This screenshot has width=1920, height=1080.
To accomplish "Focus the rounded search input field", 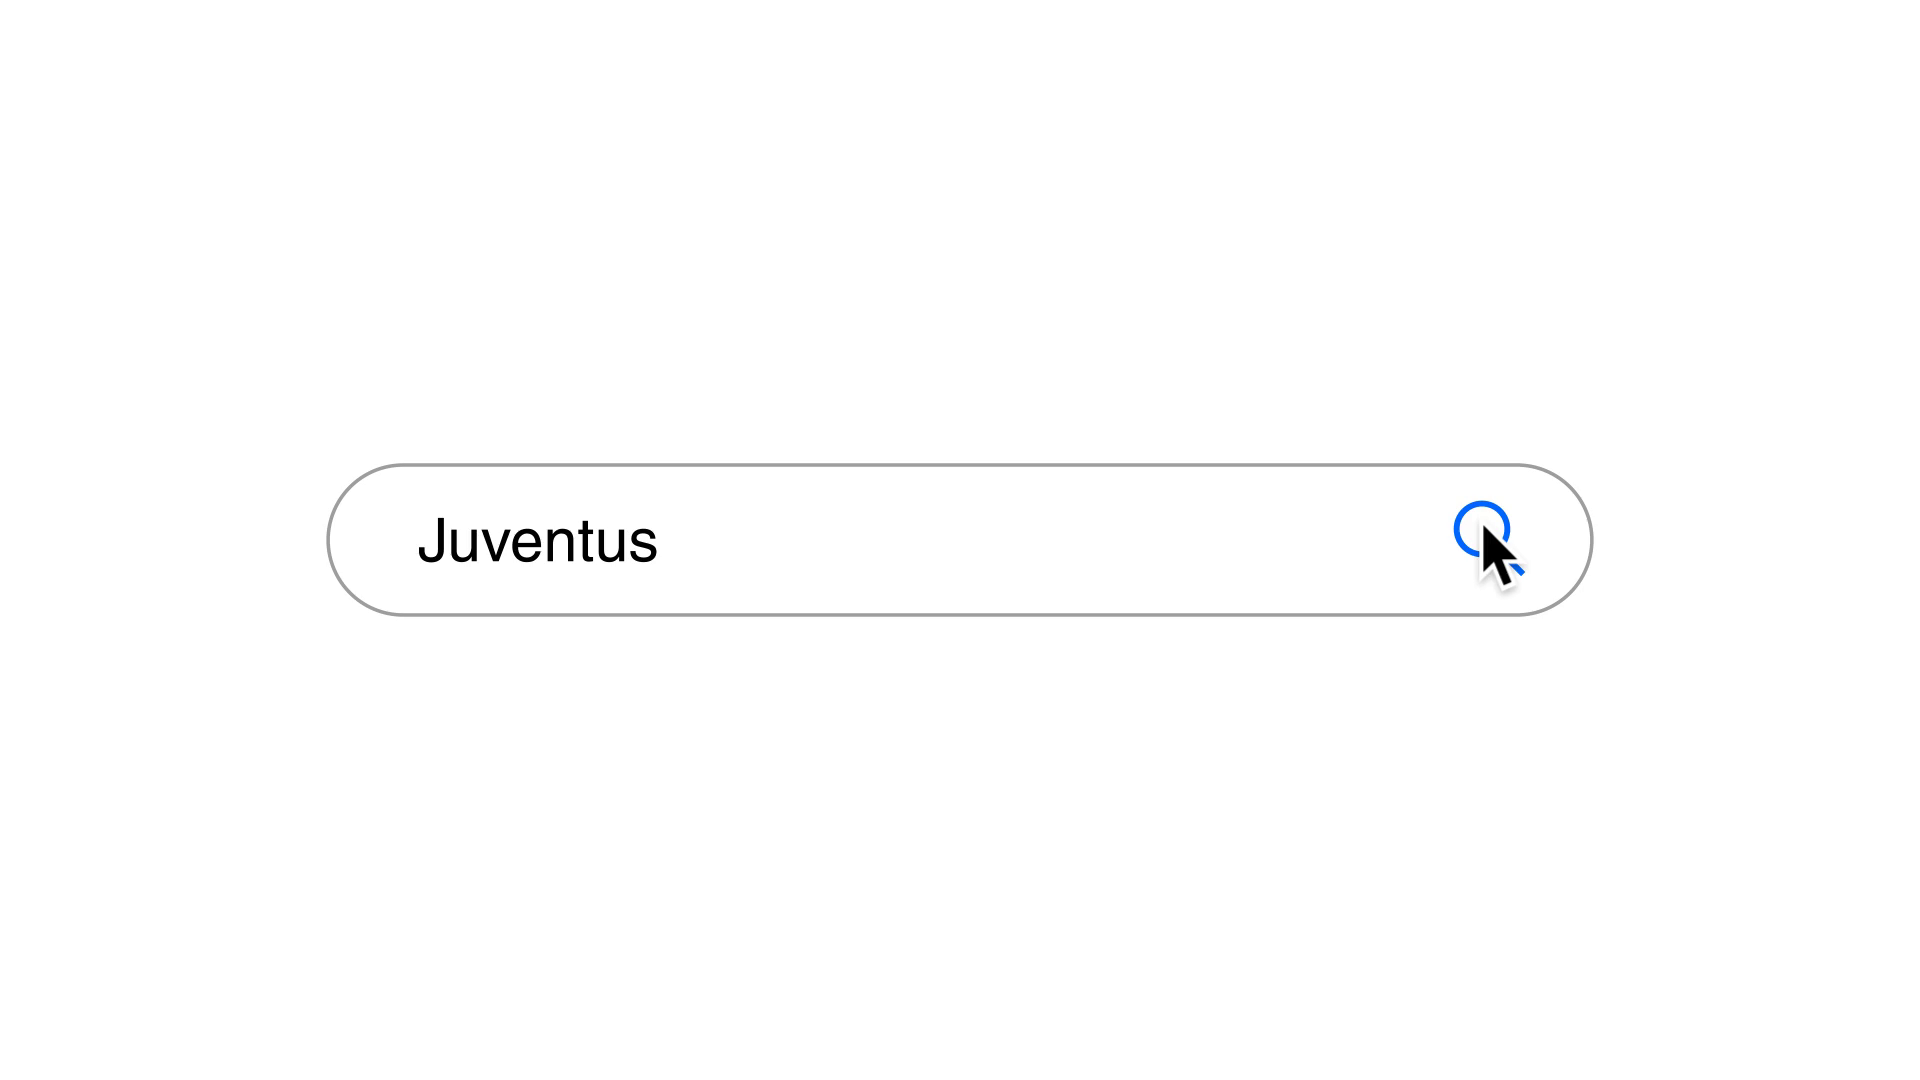I will (960, 540).
